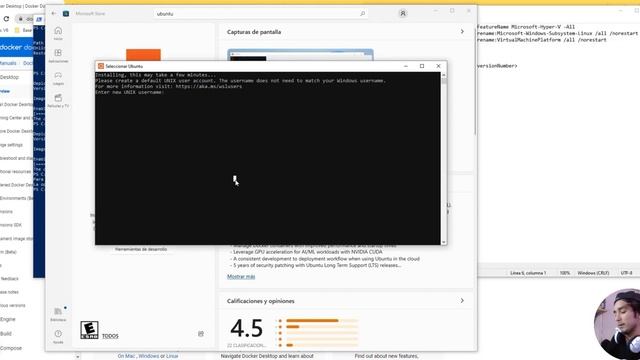
Task: Click the On Mac link in Docker page
Action: coord(126,356)
